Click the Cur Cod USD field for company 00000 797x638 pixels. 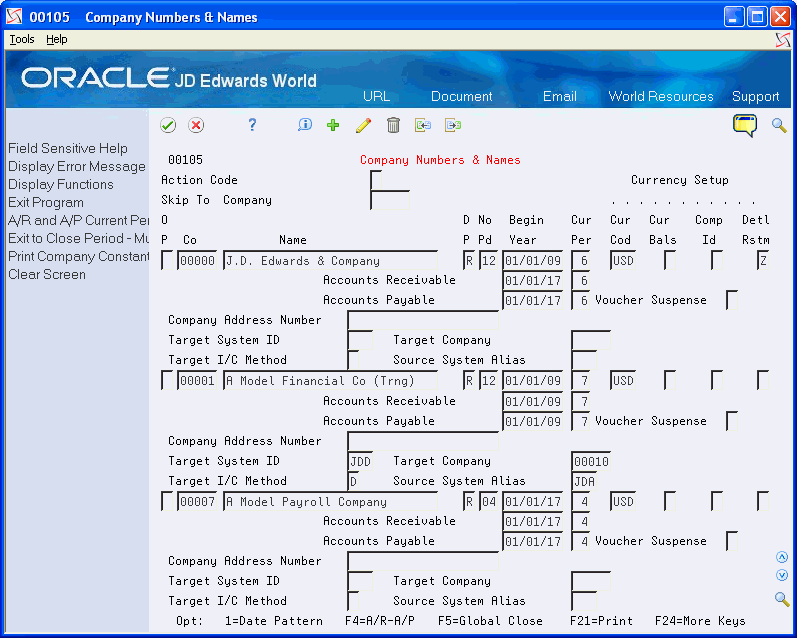623,260
